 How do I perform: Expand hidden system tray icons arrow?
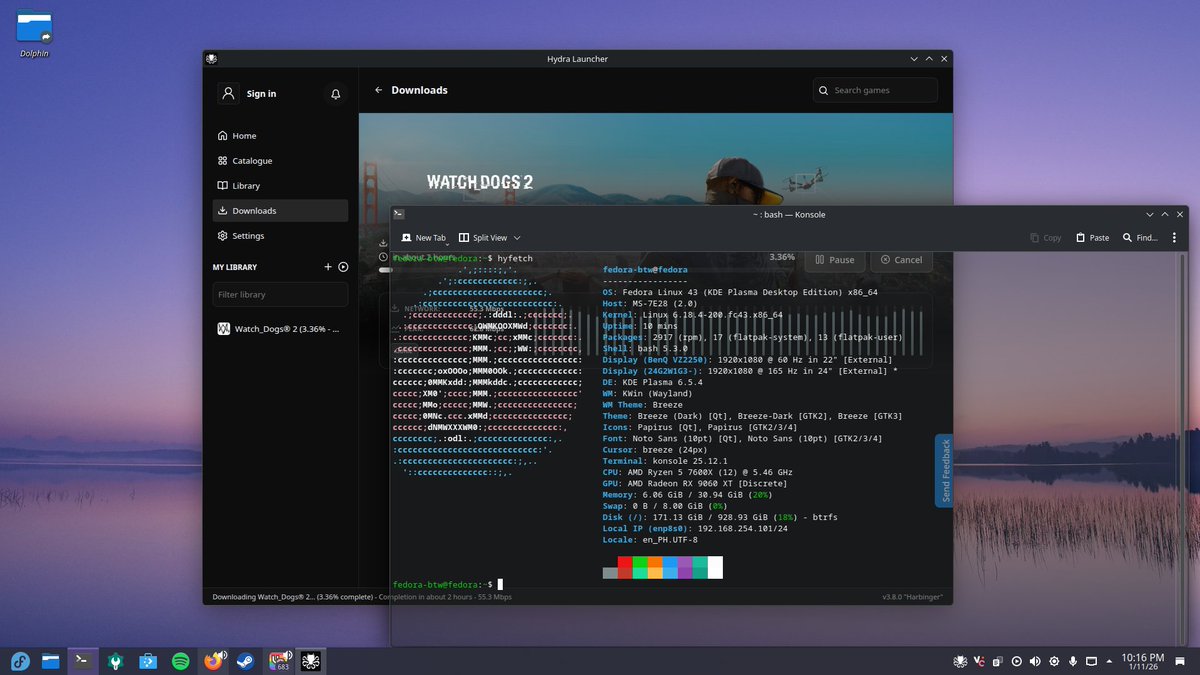(x=1108, y=661)
